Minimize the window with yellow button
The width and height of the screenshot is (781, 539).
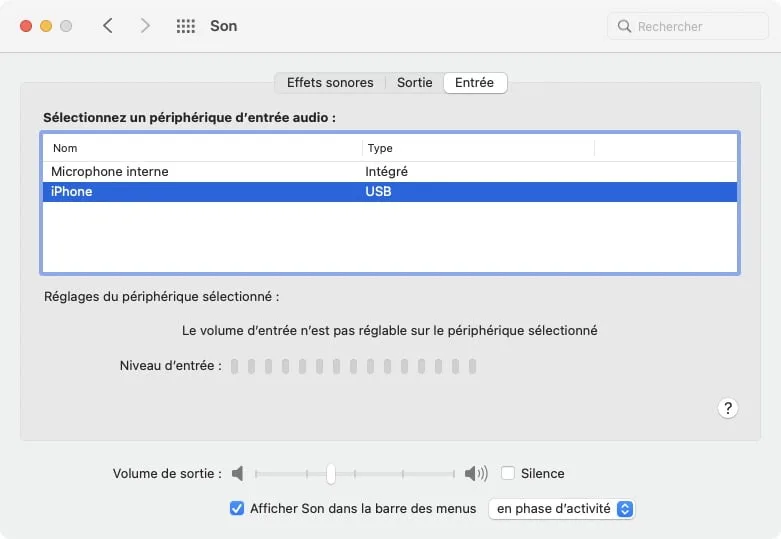click(x=46, y=26)
